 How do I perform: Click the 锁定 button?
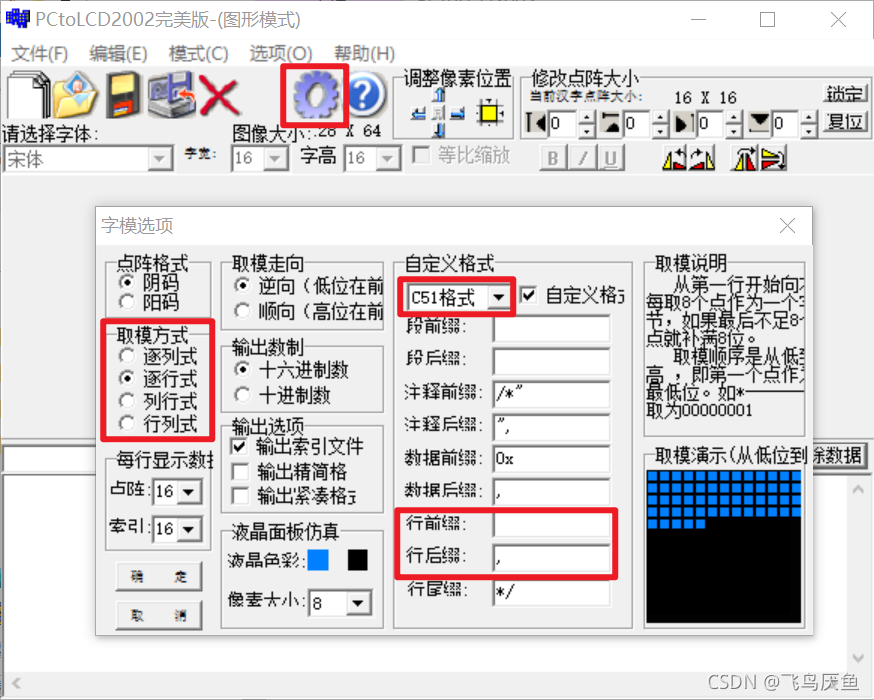pos(845,94)
